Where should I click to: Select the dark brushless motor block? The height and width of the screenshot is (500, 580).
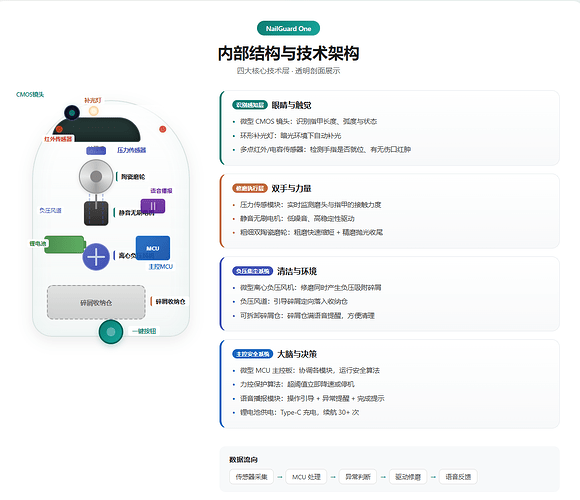pyautogui.click(x=96, y=213)
